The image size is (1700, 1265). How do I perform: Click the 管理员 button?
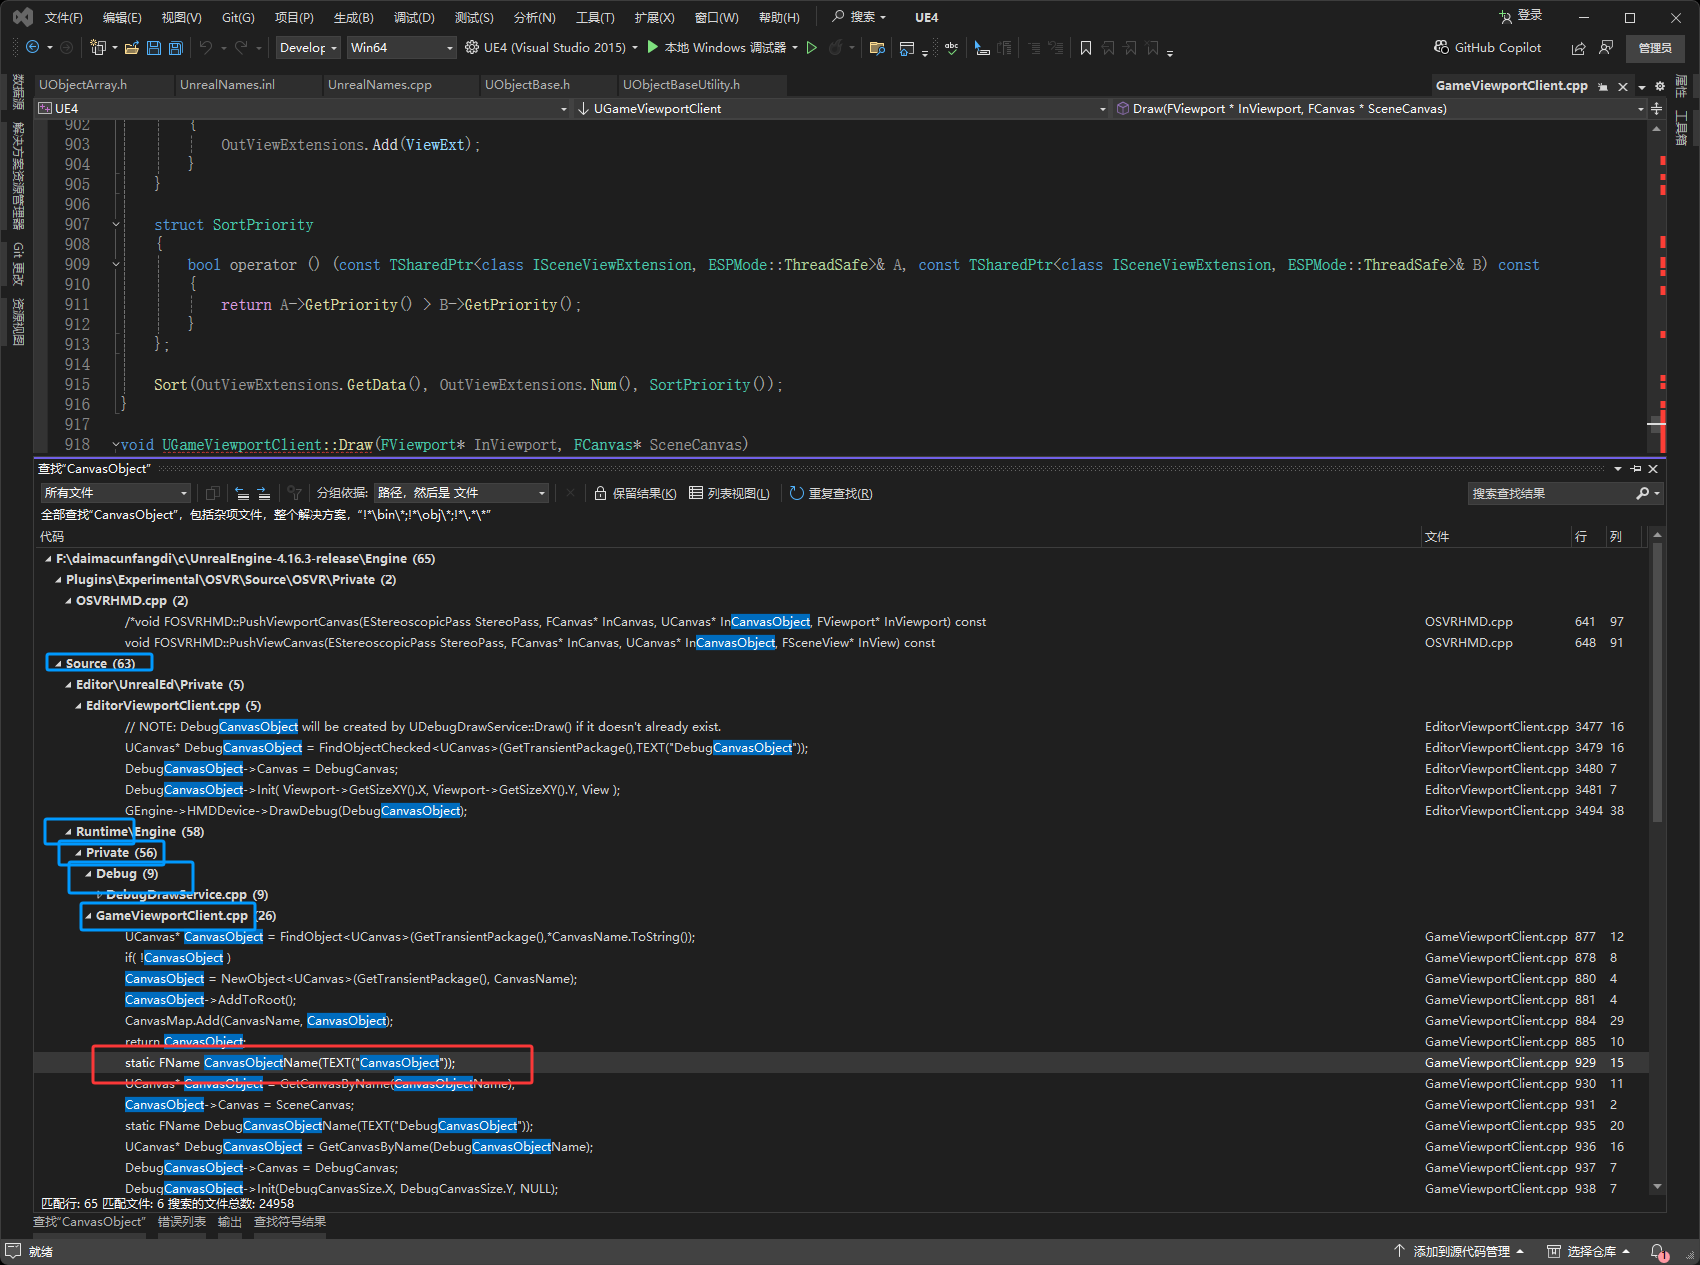pos(1655,47)
